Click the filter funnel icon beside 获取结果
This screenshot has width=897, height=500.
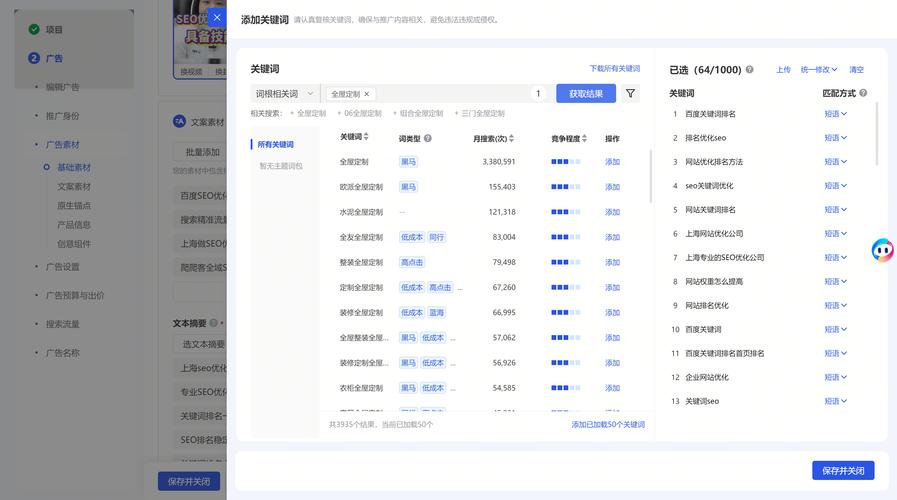[630, 94]
